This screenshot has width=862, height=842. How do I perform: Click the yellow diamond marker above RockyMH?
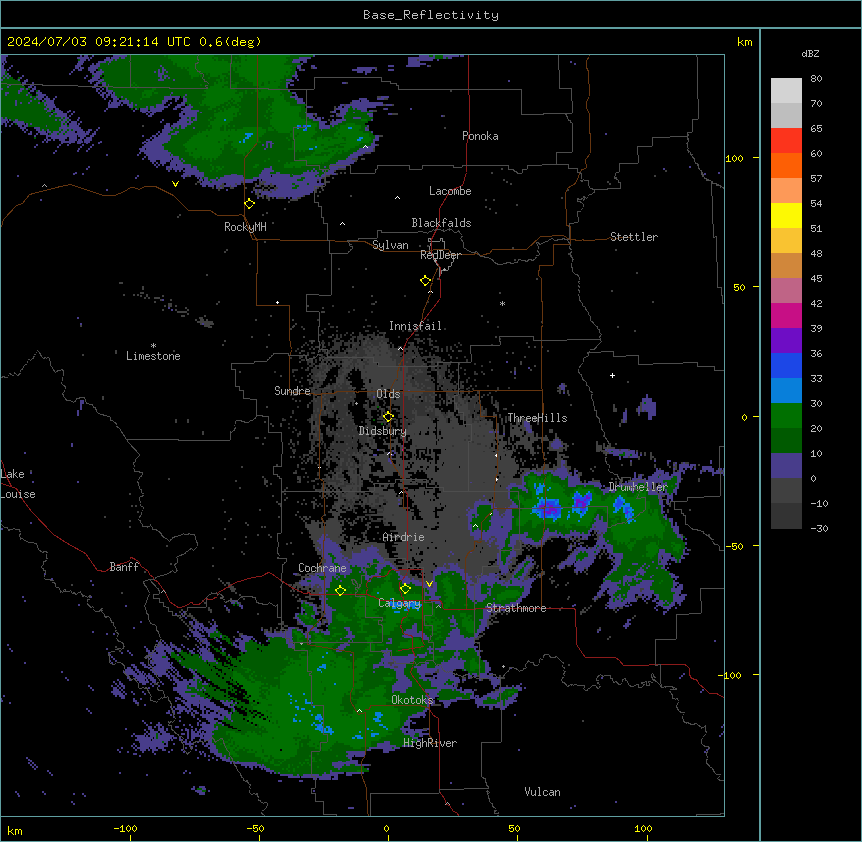point(250,204)
